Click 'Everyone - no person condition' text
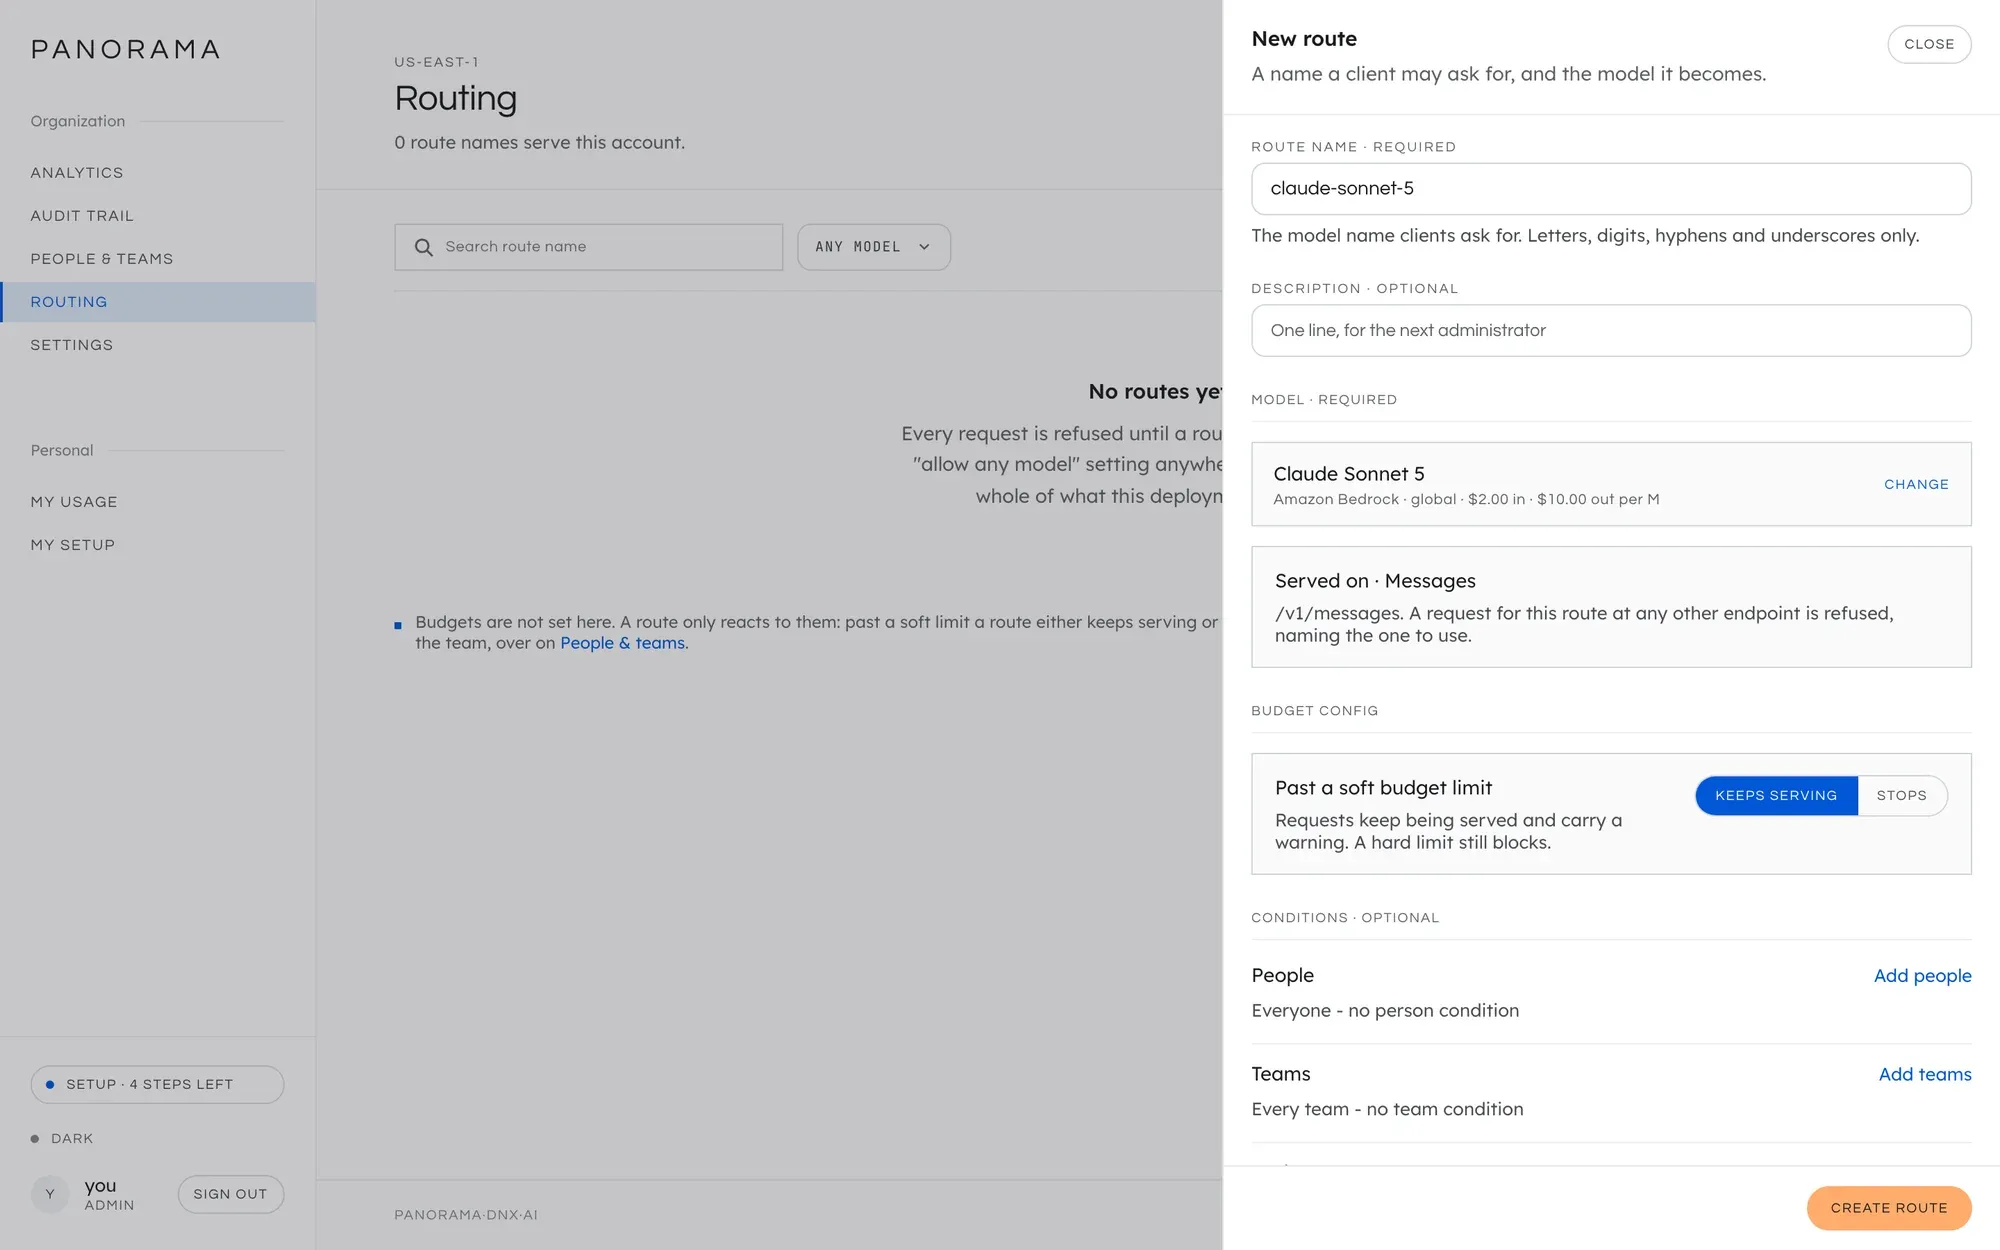Image resolution: width=2000 pixels, height=1250 pixels. tap(1385, 1011)
